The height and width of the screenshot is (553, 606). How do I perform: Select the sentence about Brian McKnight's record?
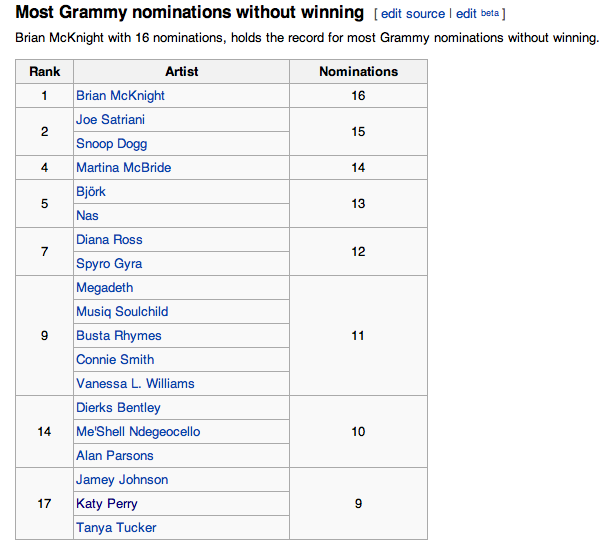[307, 38]
